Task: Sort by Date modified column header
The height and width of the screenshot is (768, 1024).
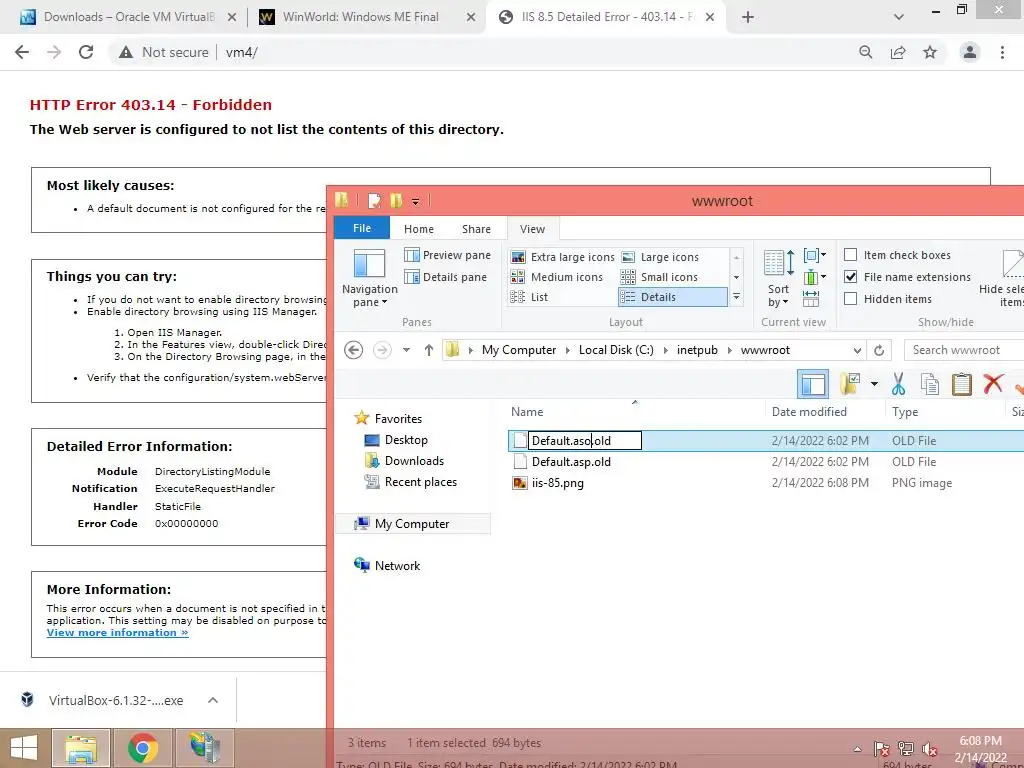Action: 809,412
